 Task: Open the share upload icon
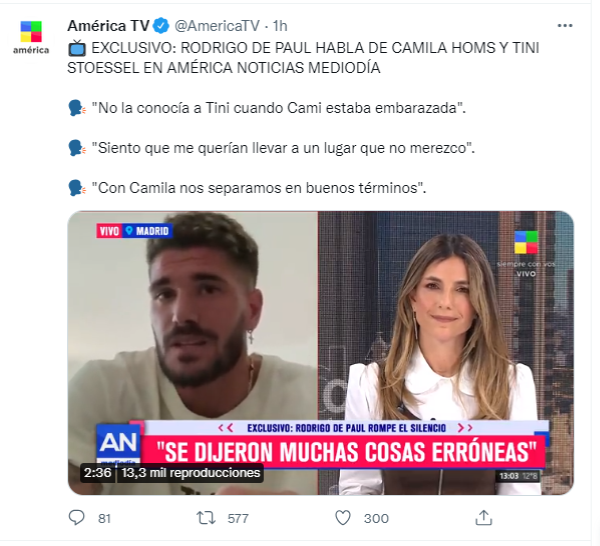tap(484, 517)
